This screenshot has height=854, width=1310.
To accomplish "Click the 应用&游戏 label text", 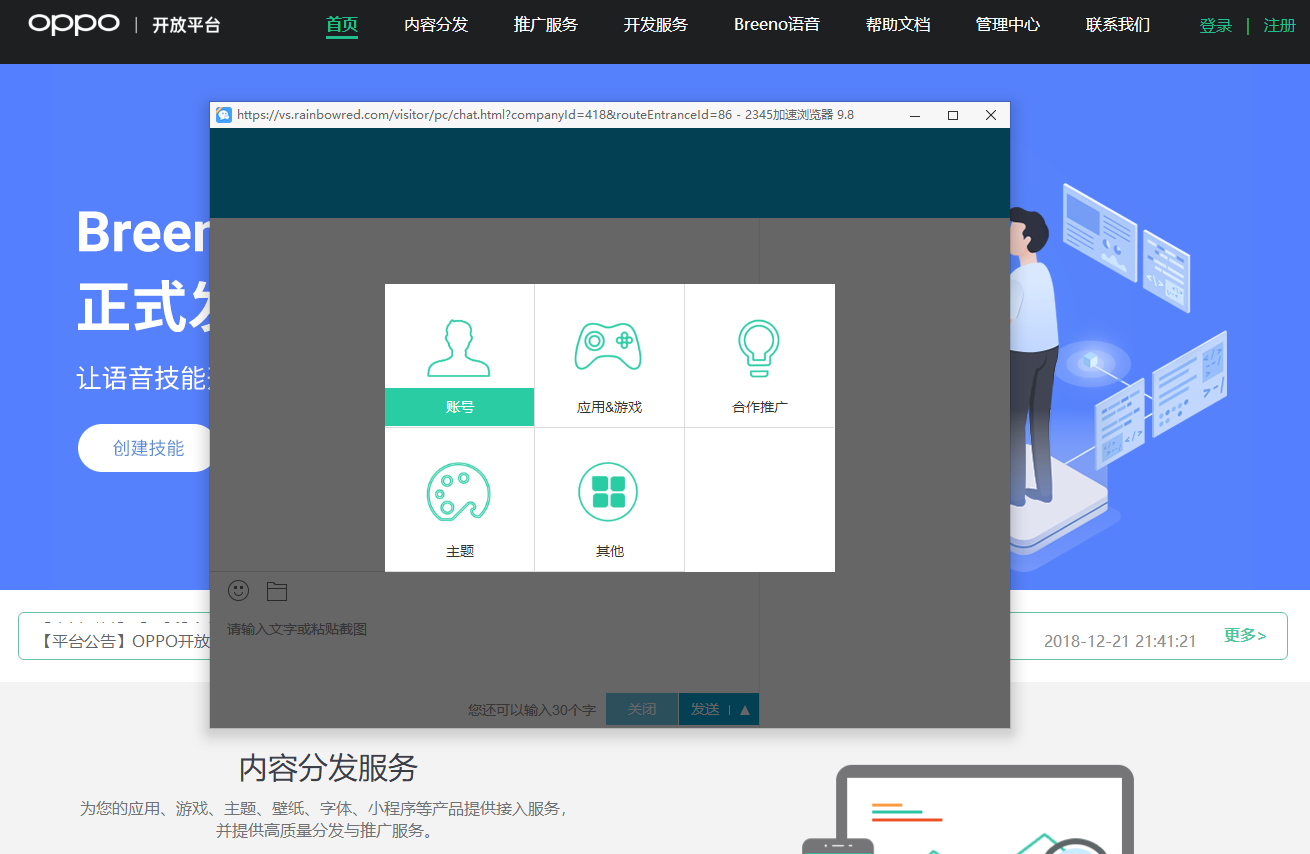I will 609,407.
